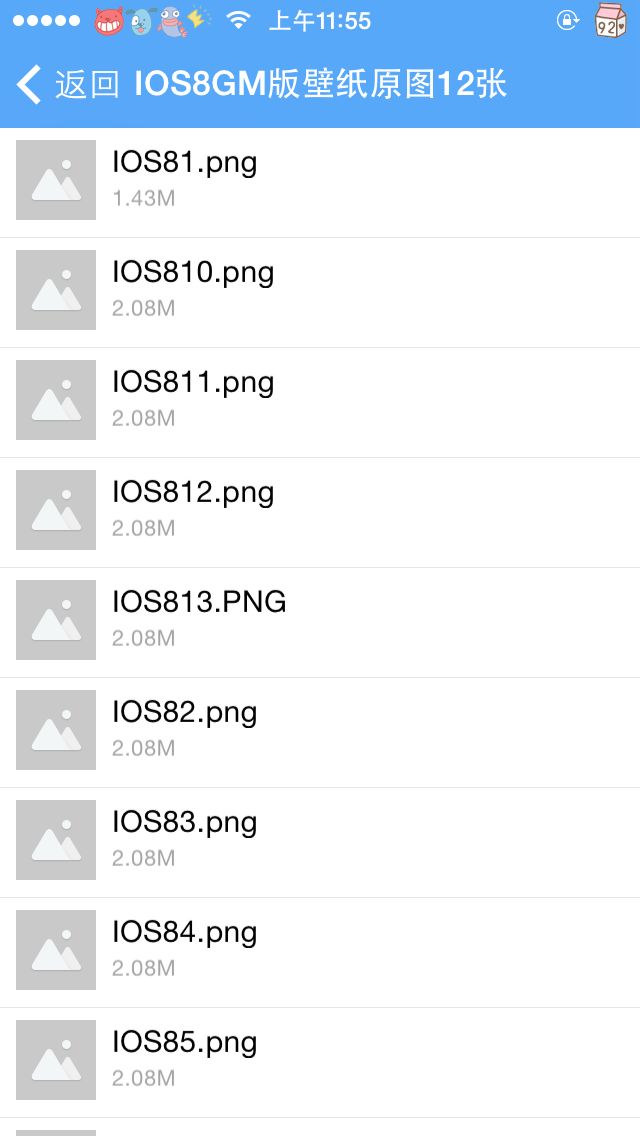Screen dimensions: 640x1136
Task: Open file named IOS813.PNG
Action: pos(199,603)
